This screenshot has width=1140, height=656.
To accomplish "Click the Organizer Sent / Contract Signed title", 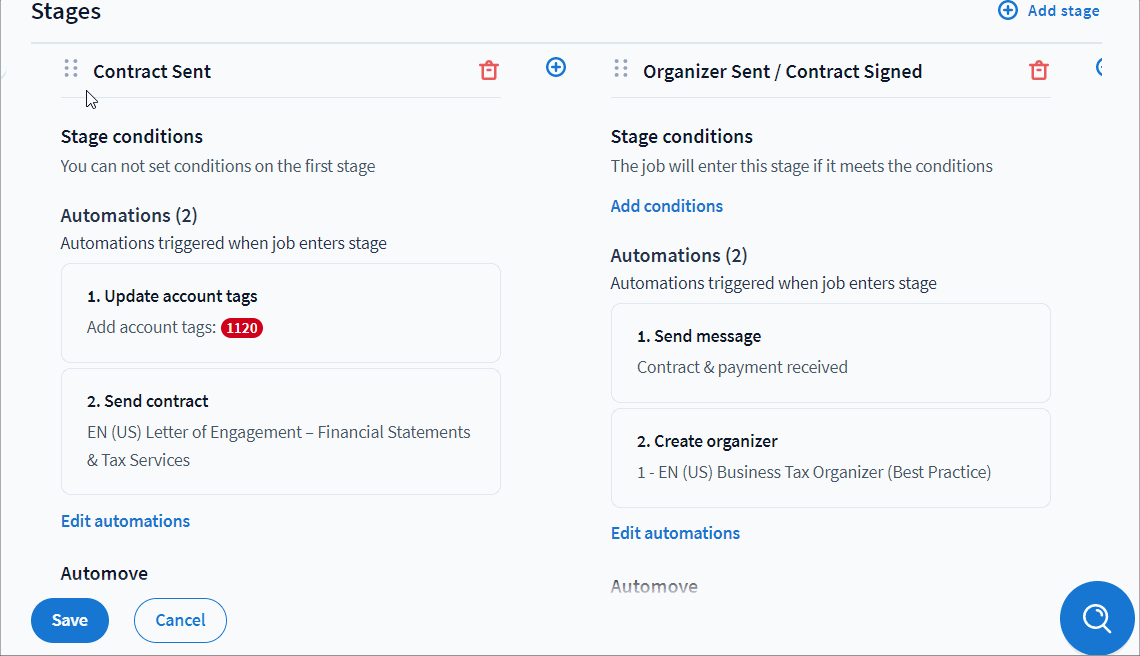I will (782, 72).
